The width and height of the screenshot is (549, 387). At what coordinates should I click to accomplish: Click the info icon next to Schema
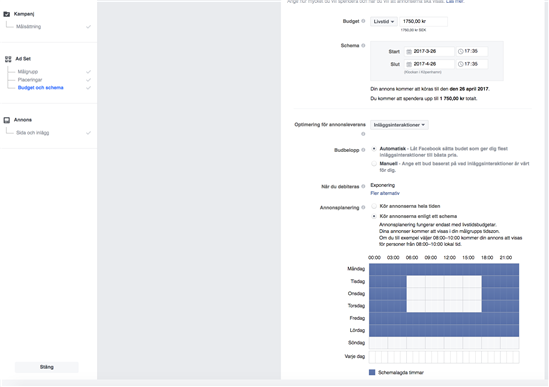(363, 46)
